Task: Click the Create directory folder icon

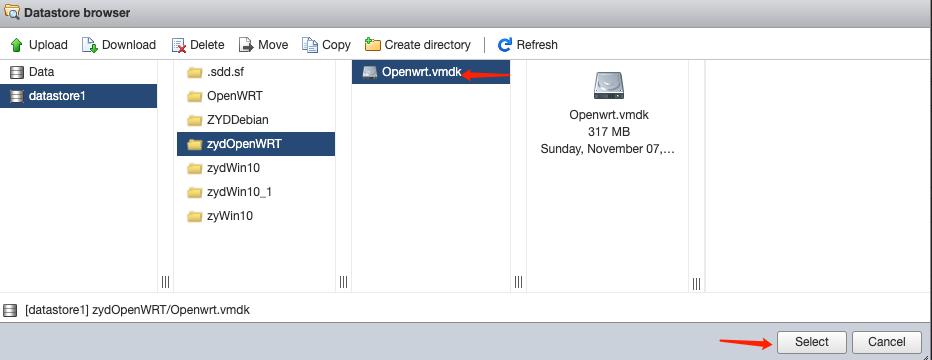Action: (373, 45)
